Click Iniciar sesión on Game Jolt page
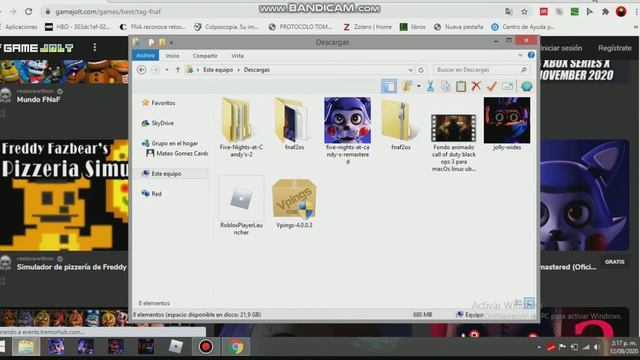 pyautogui.click(x=561, y=48)
